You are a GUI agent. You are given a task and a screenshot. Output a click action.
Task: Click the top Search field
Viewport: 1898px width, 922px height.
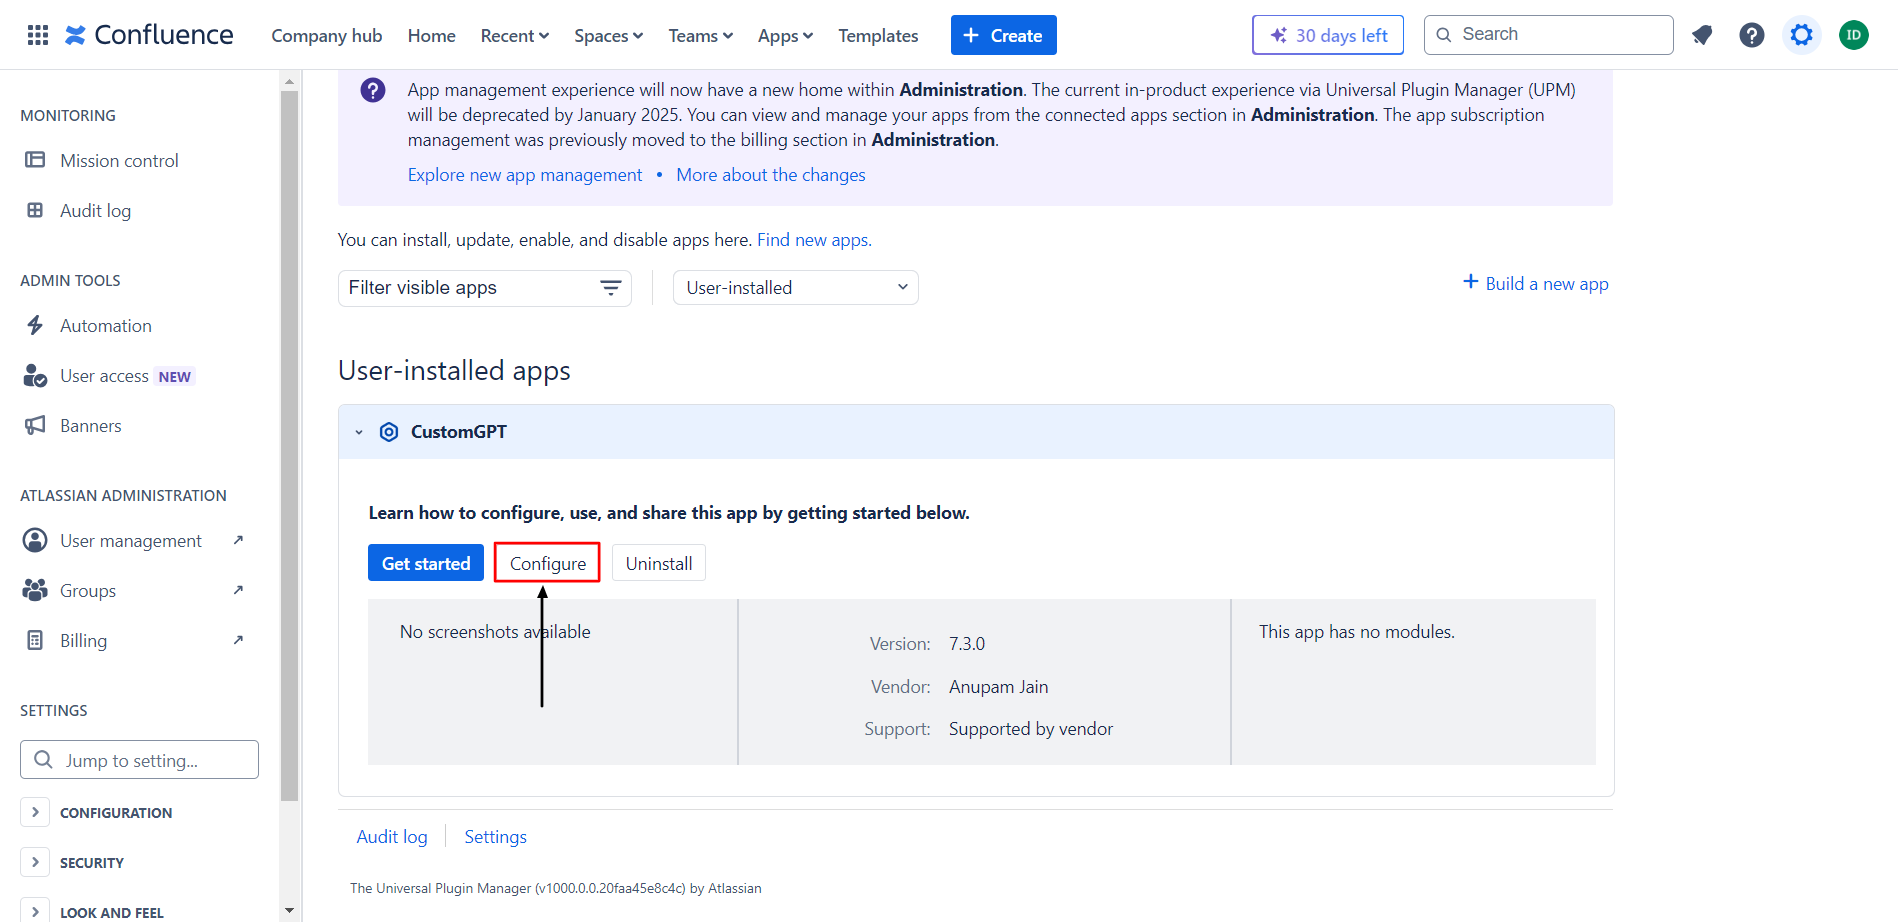(x=1548, y=35)
